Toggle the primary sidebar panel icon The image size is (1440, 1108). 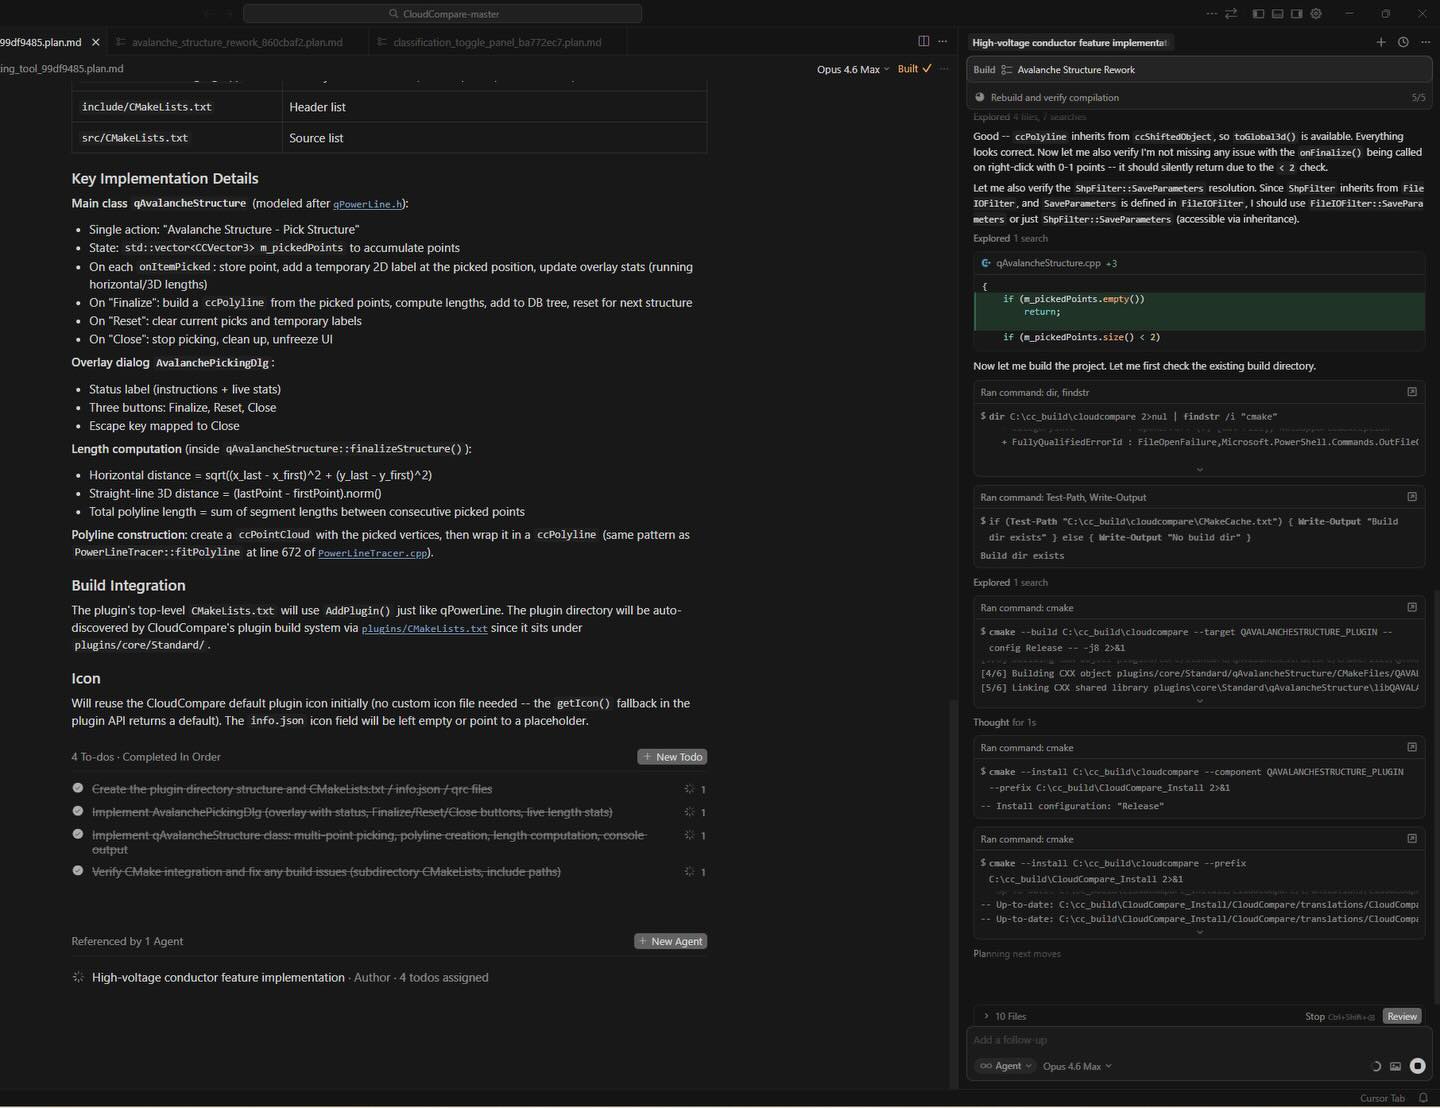pyautogui.click(x=1257, y=13)
